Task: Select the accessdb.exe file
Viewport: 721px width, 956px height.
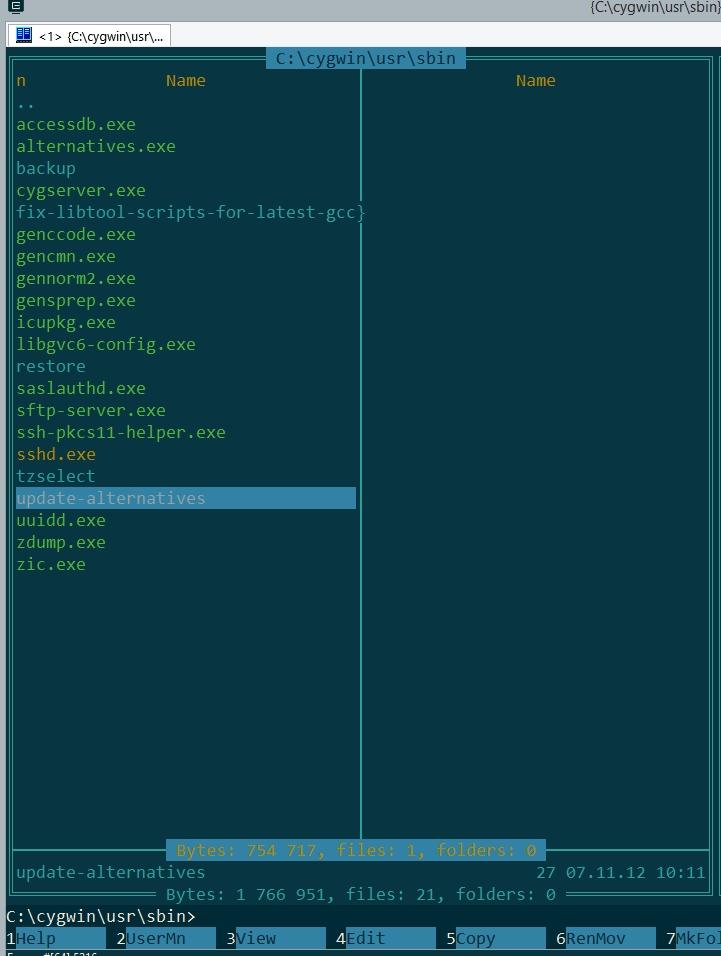Action: [x=76, y=124]
